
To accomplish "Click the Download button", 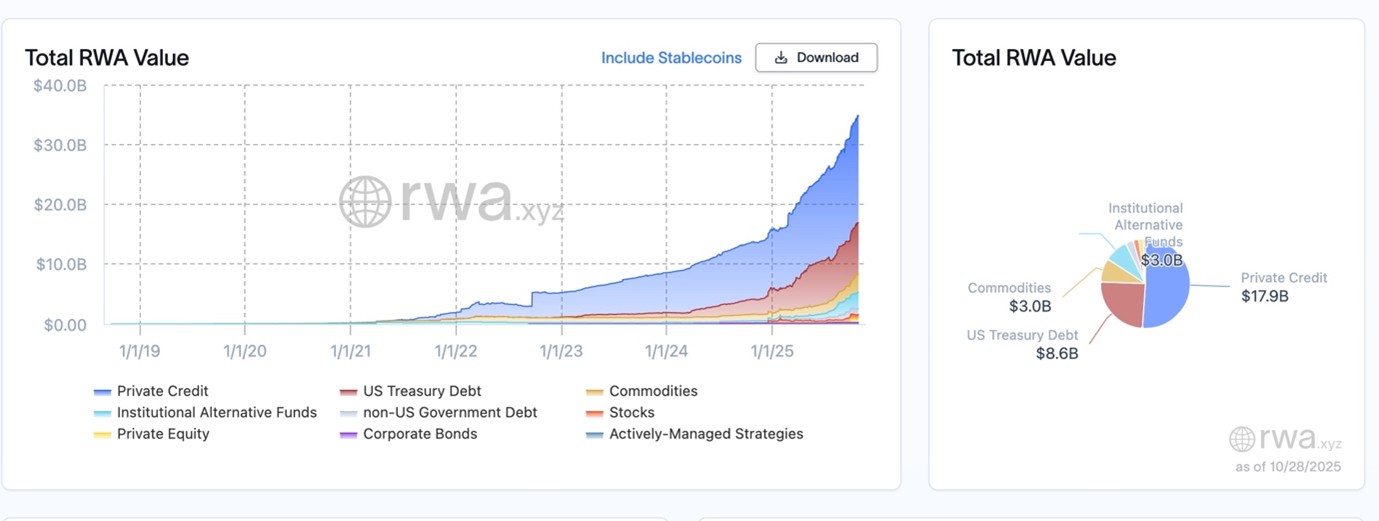I will (816, 58).
